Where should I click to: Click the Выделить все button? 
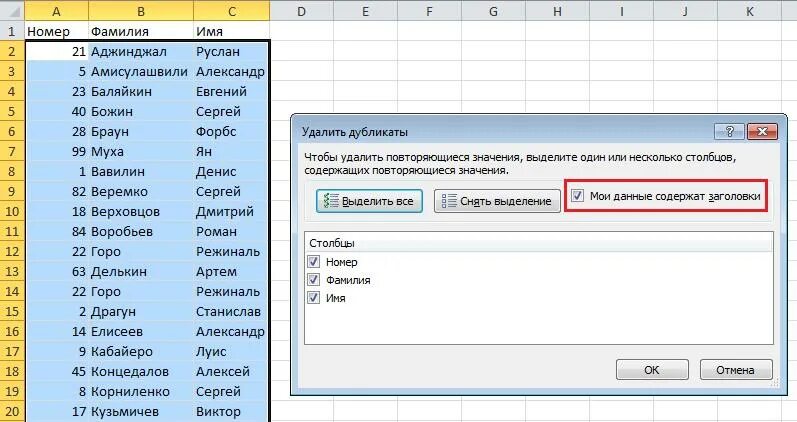pyautogui.click(x=369, y=201)
